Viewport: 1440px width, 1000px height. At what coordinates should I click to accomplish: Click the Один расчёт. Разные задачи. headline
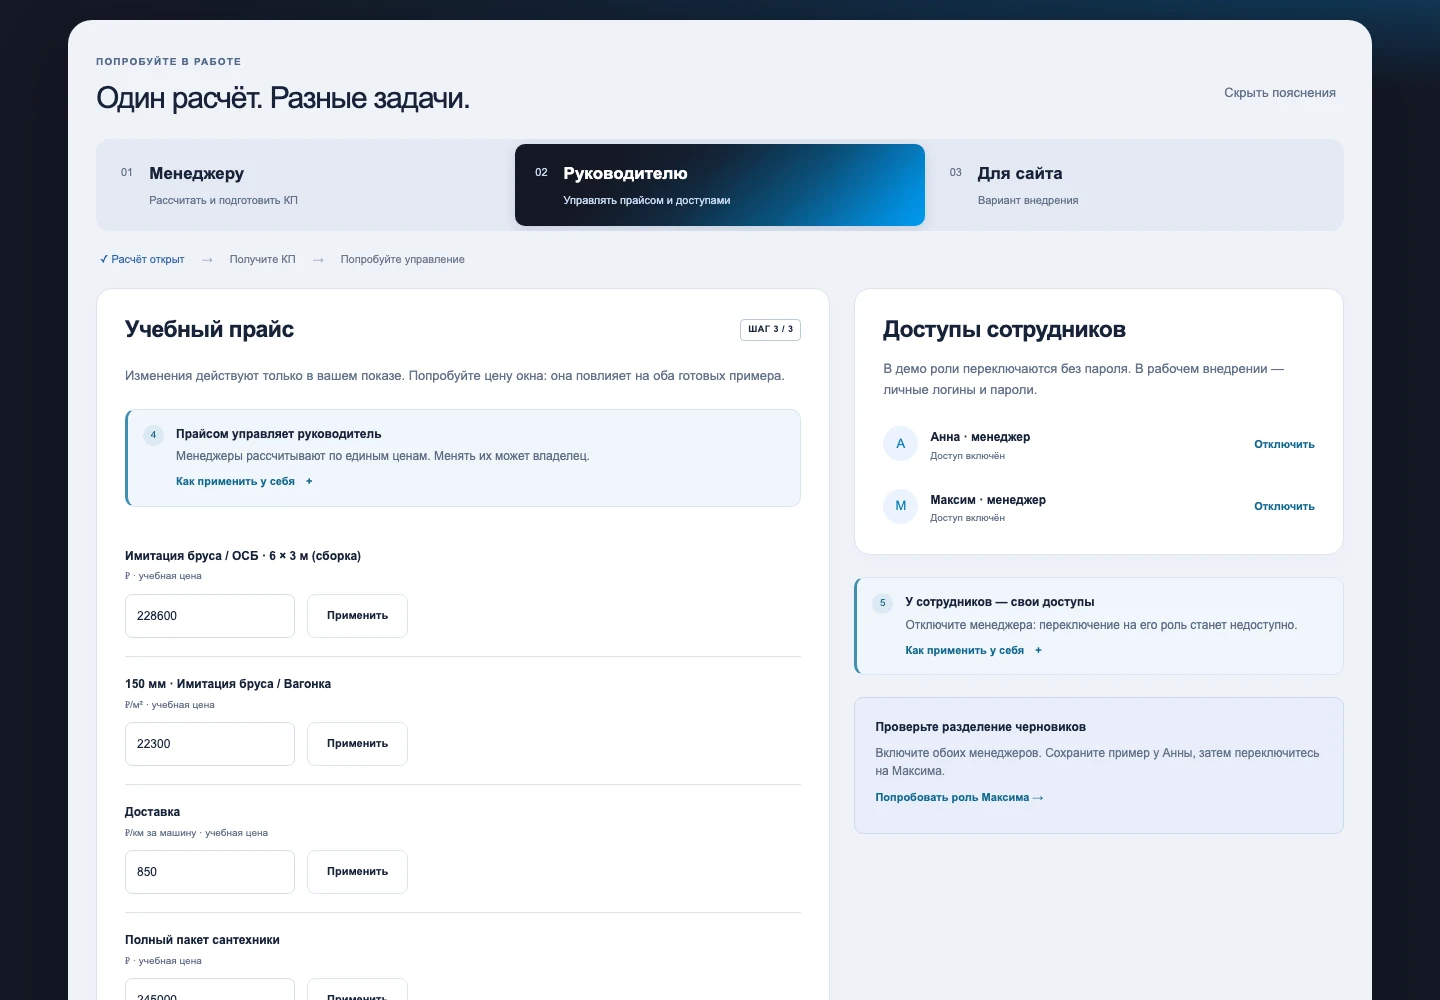[x=283, y=98]
